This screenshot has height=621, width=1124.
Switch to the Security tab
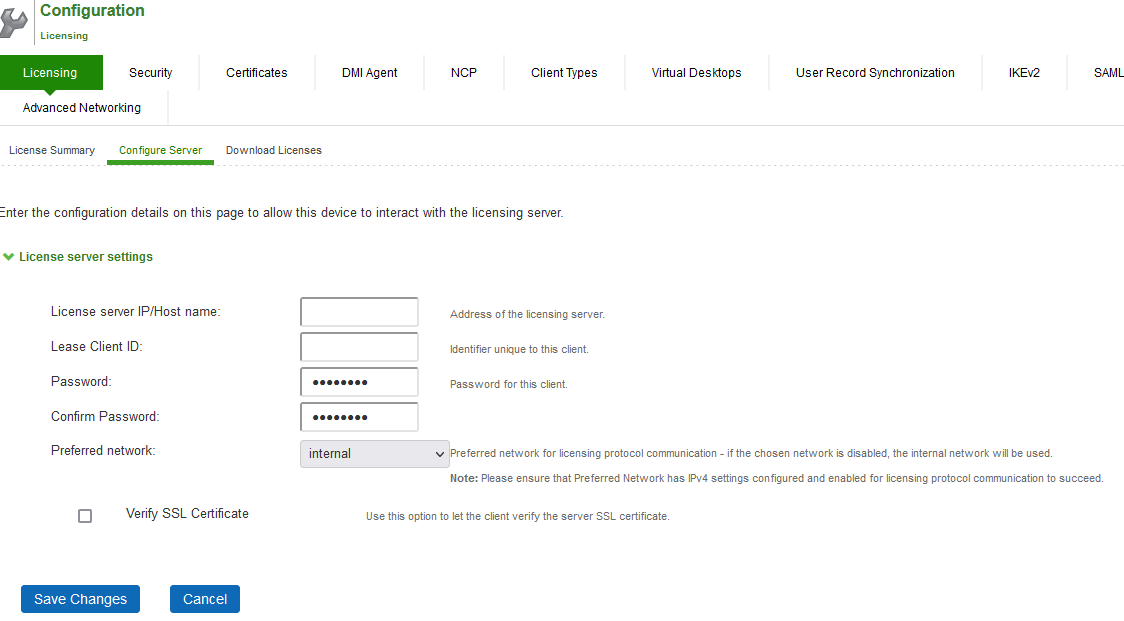tap(150, 72)
